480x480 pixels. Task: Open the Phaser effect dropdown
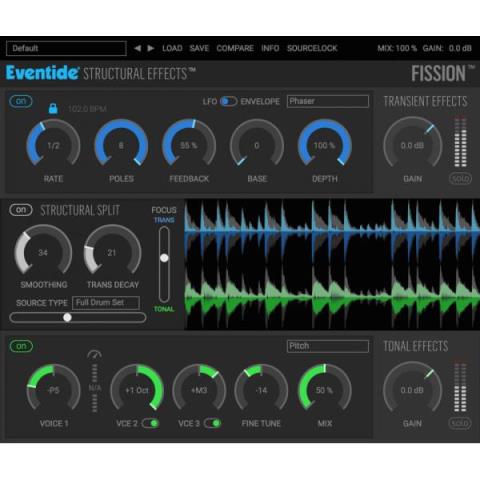point(328,101)
